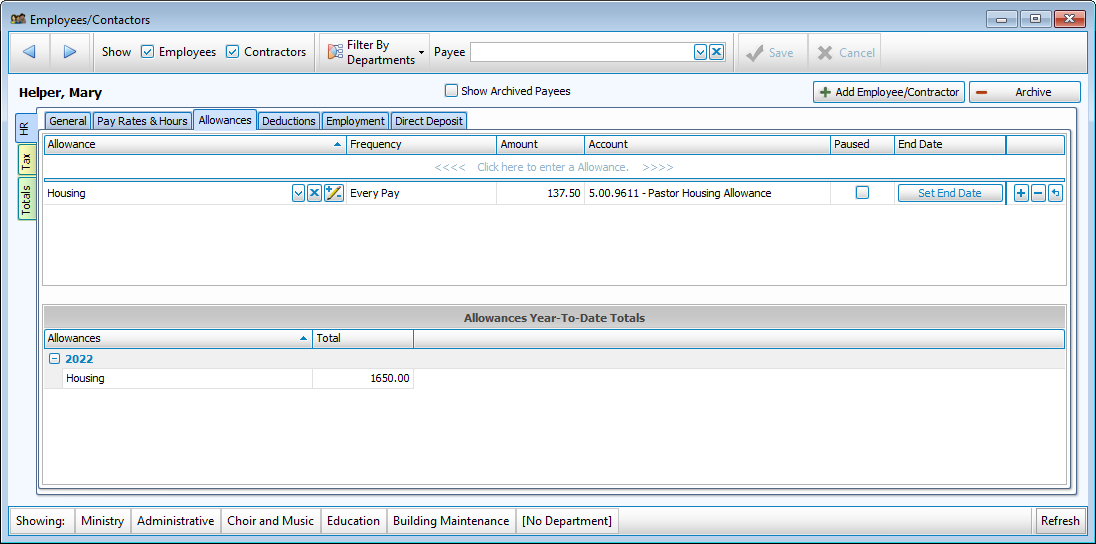Uncheck the Employees show checkbox
Viewport: 1096px width, 544px height.
point(147,52)
